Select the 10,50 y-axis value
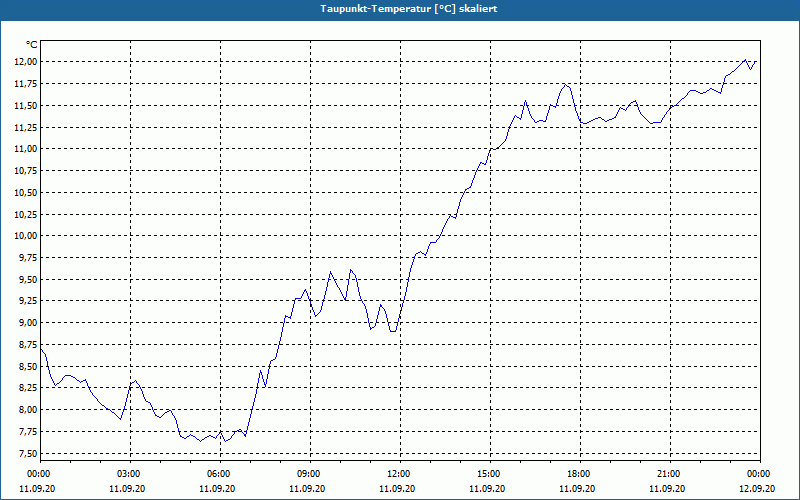Image resolution: width=800 pixels, height=500 pixels. (24, 192)
